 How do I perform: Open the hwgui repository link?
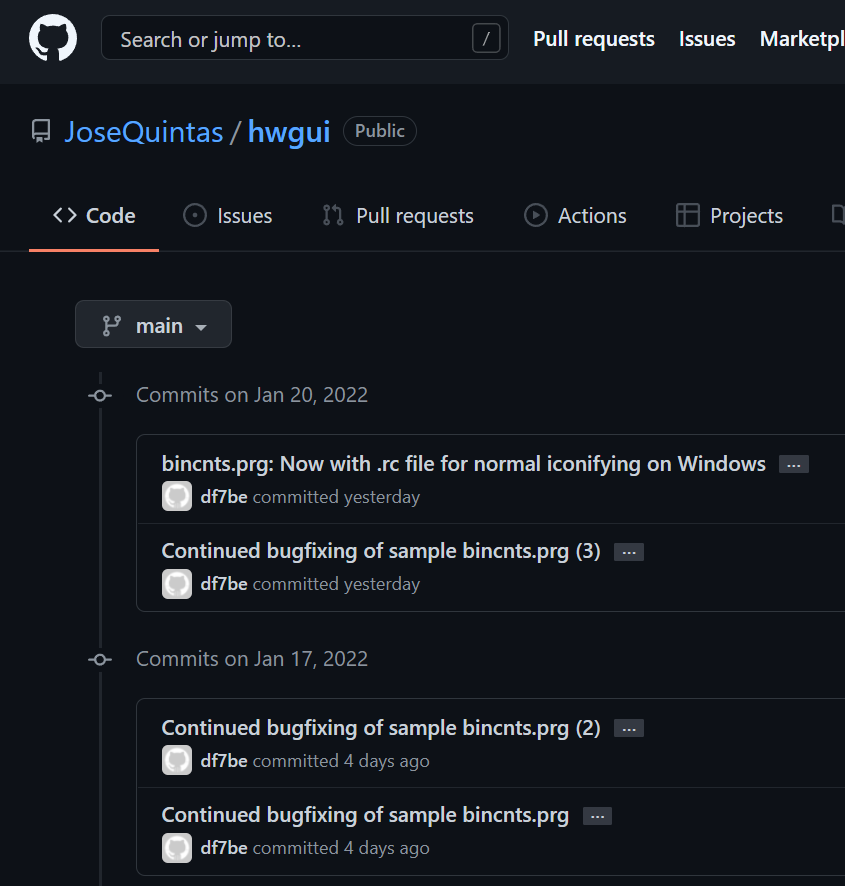click(289, 132)
